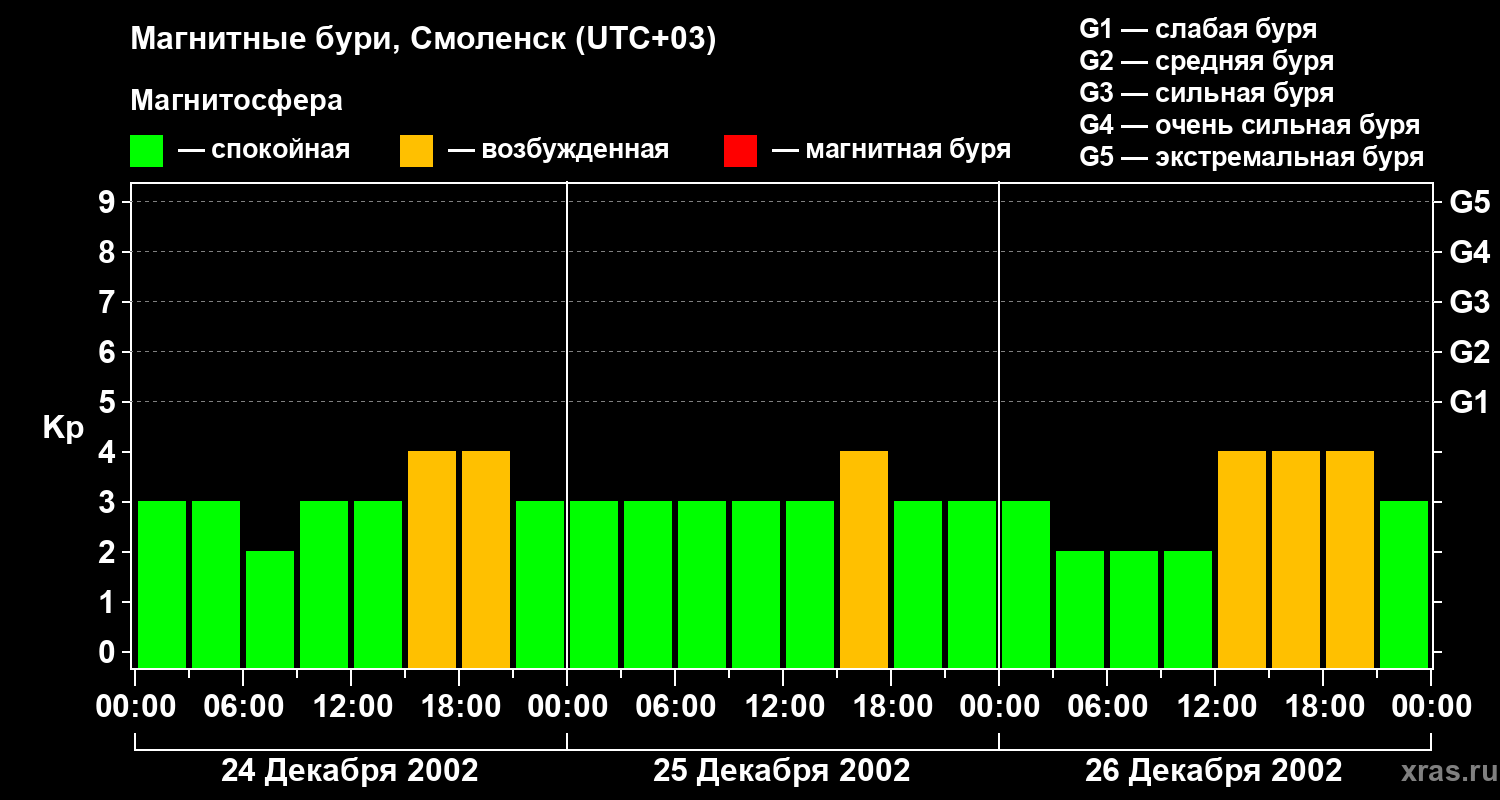Click the '18:00' tick label for 25 Декабря
Viewport: 1500px width, 800px height.
point(891,706)
